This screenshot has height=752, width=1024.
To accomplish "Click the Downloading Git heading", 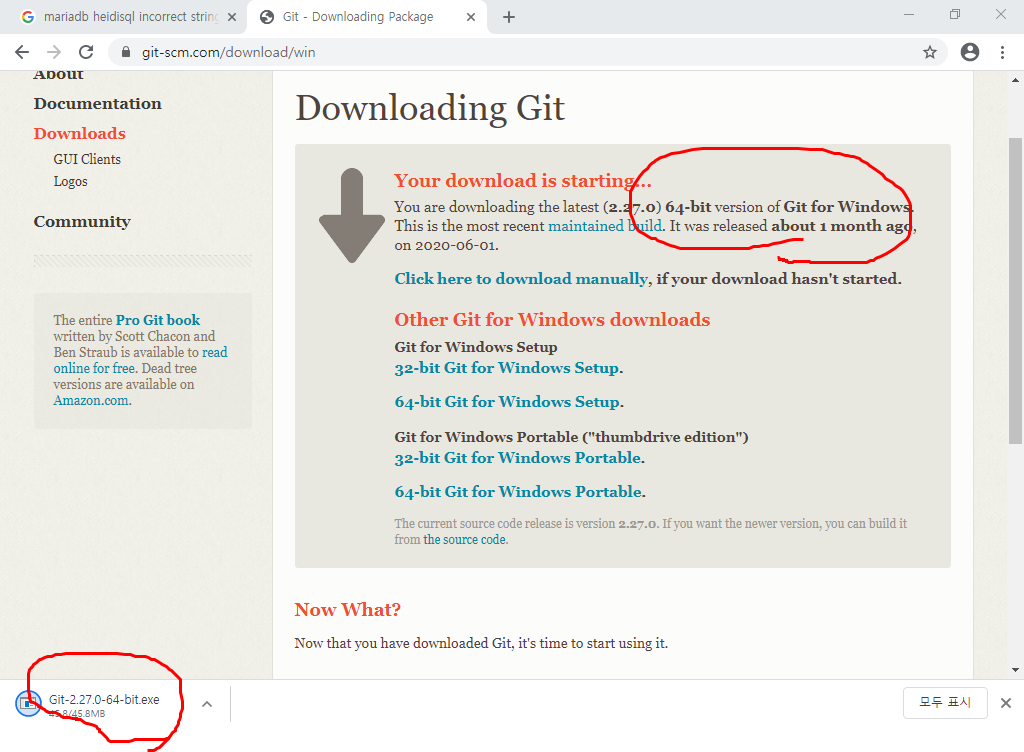I will 430,108.
